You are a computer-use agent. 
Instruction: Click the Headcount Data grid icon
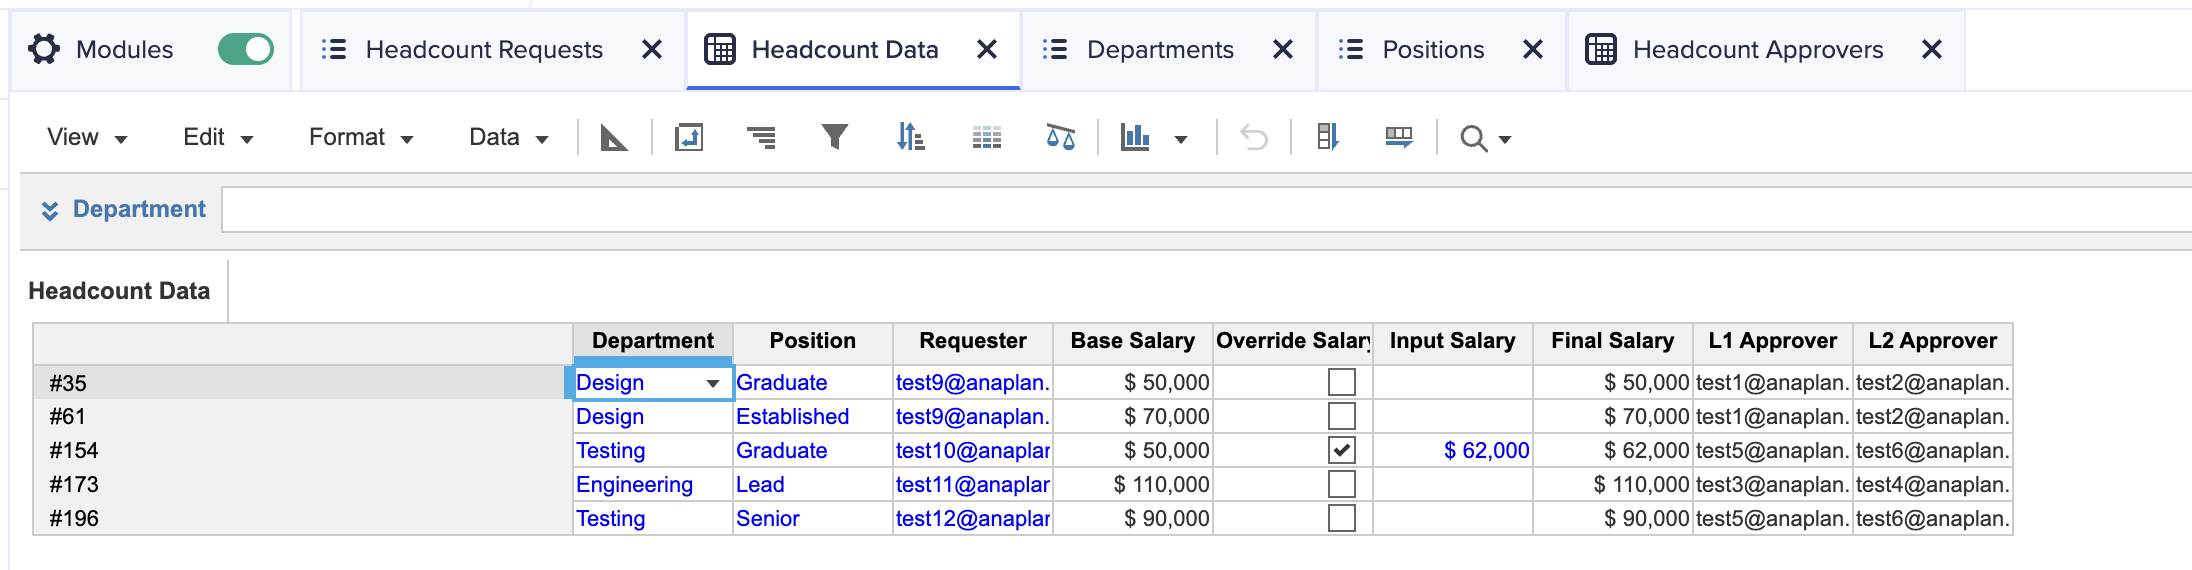[720, 49]
